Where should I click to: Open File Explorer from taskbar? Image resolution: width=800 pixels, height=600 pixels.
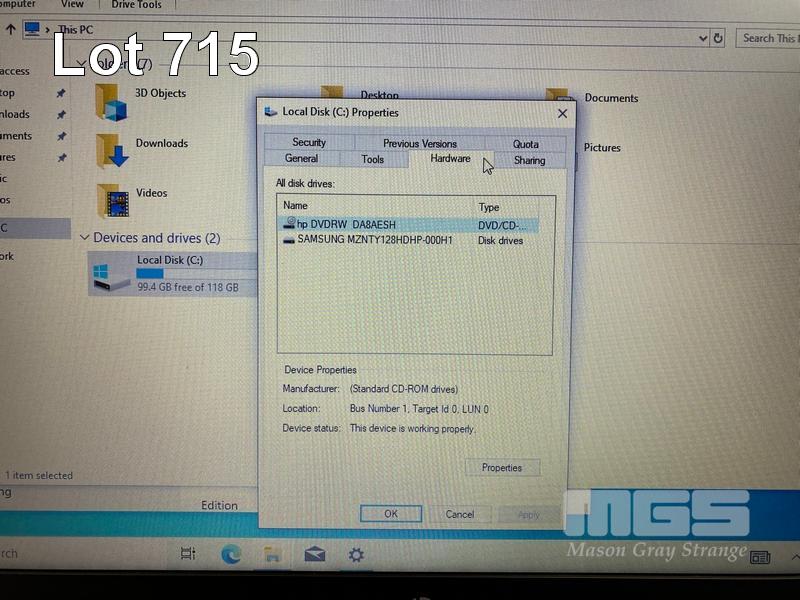273,554
